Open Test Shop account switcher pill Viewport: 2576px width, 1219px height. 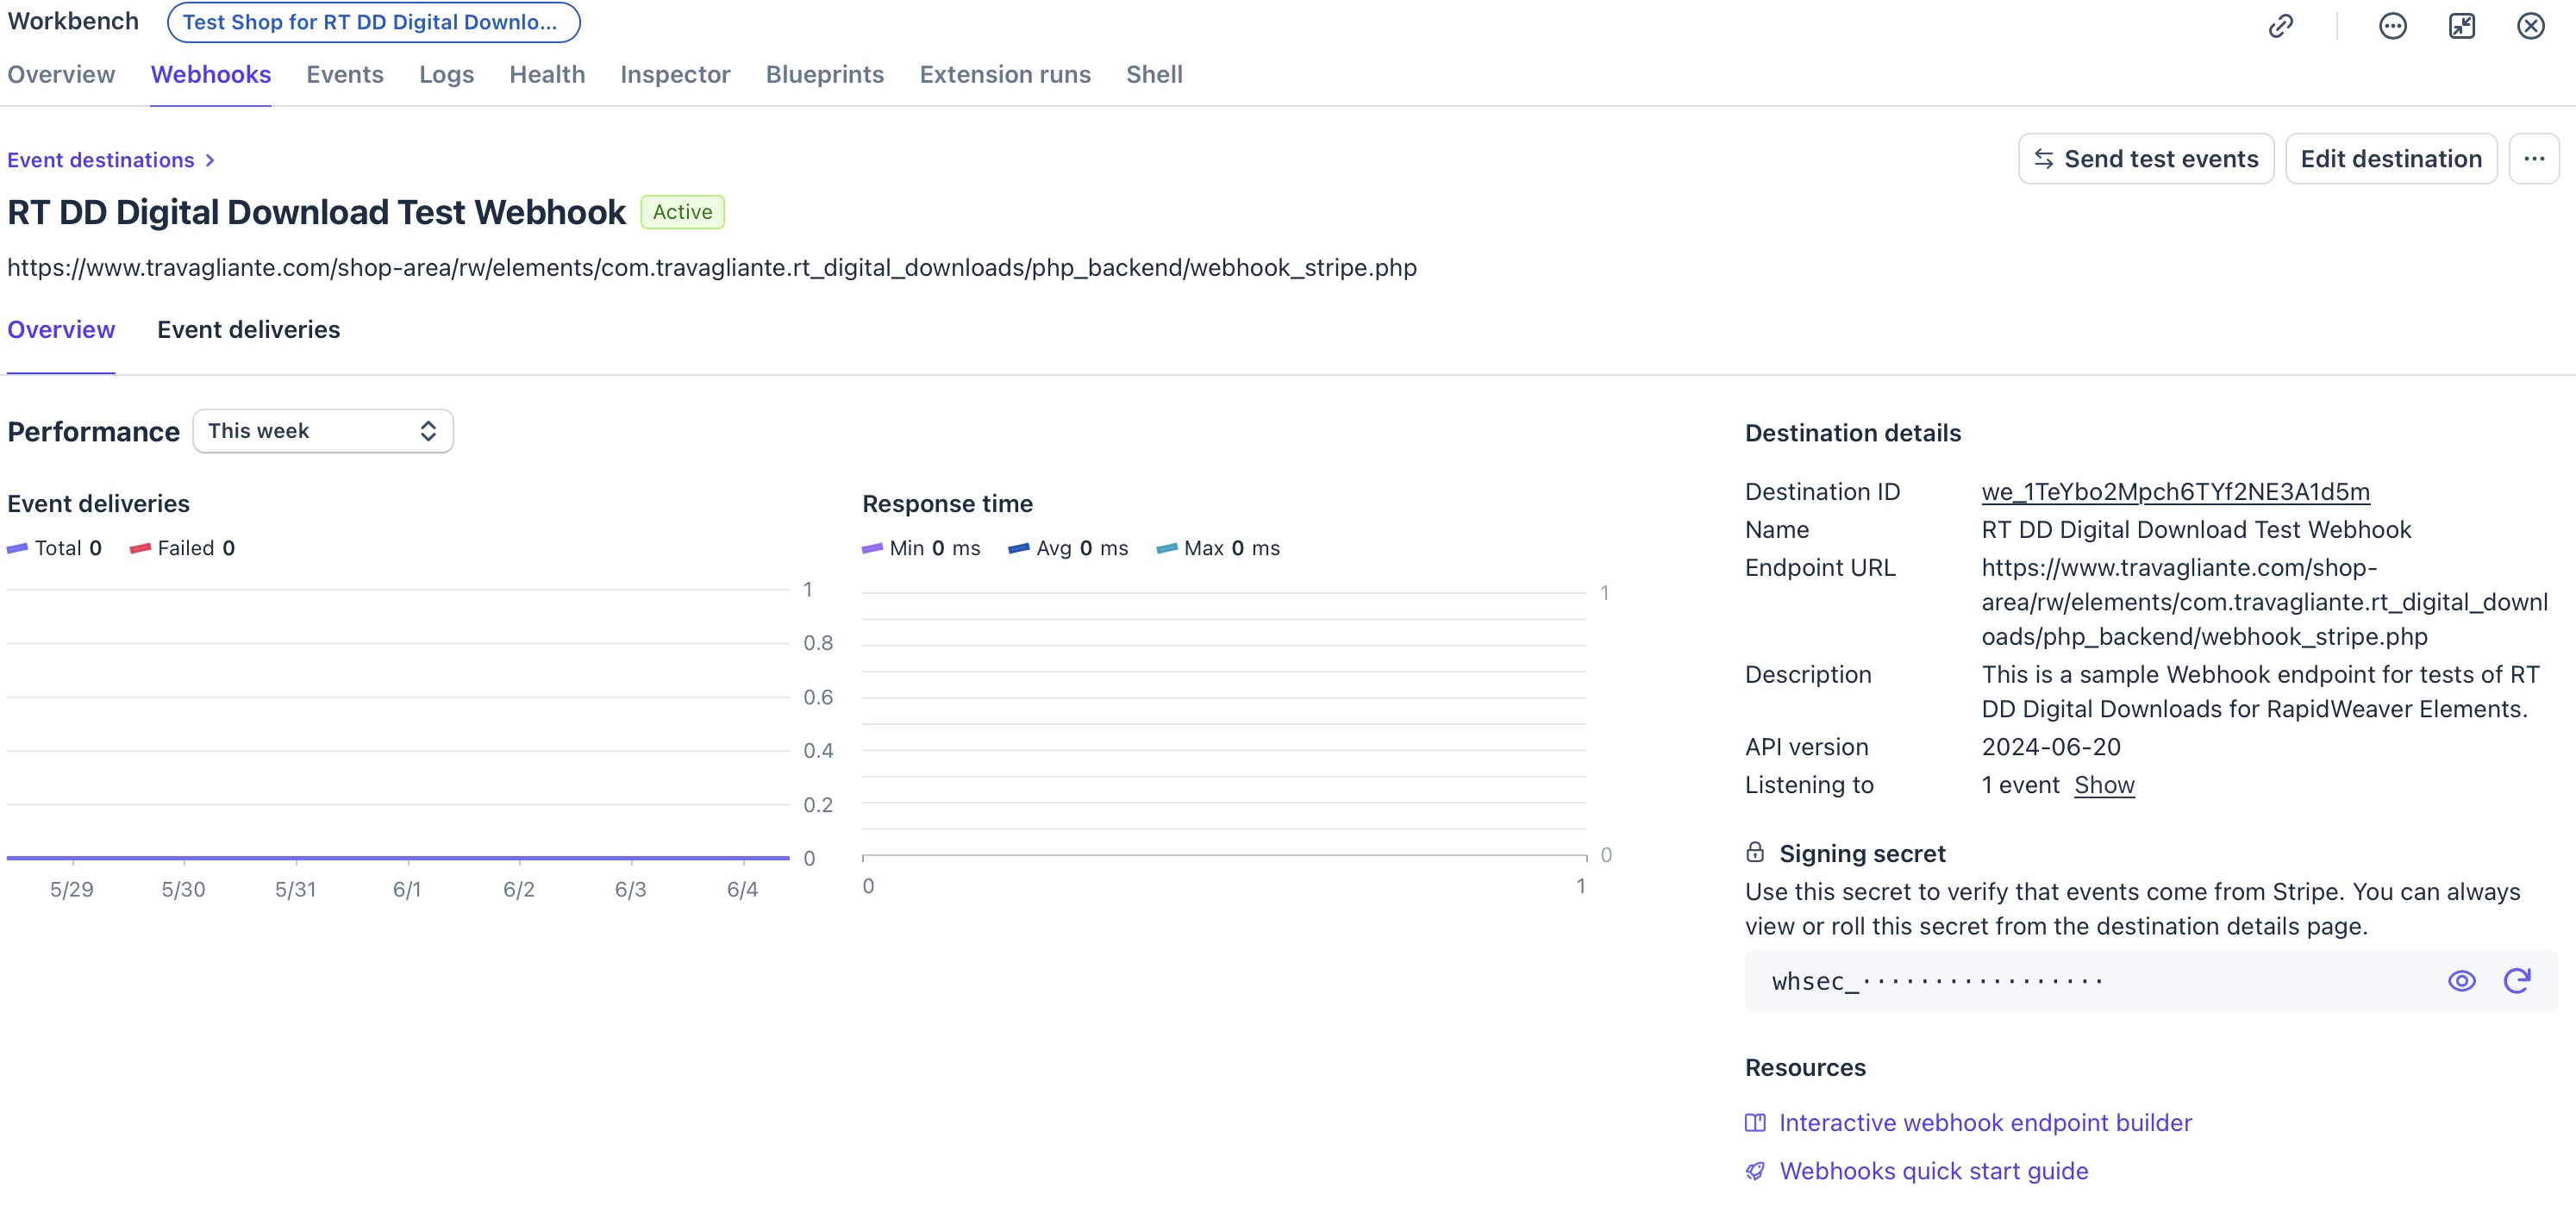pos(373,22)
